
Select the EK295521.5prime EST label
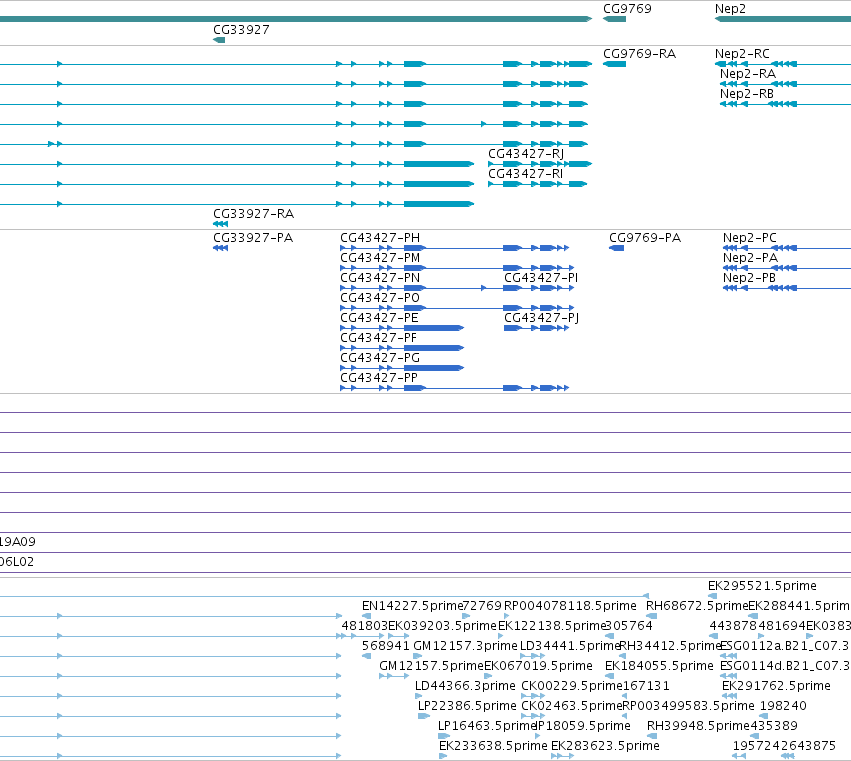762,586
